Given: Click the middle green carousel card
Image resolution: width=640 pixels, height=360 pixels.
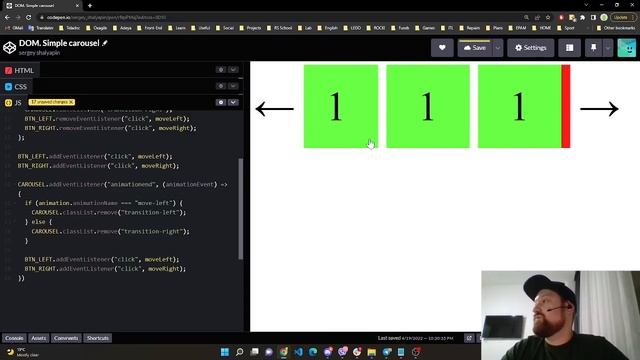Looking at the screenshot, I should pyautogui.click(x=428, y=106).
